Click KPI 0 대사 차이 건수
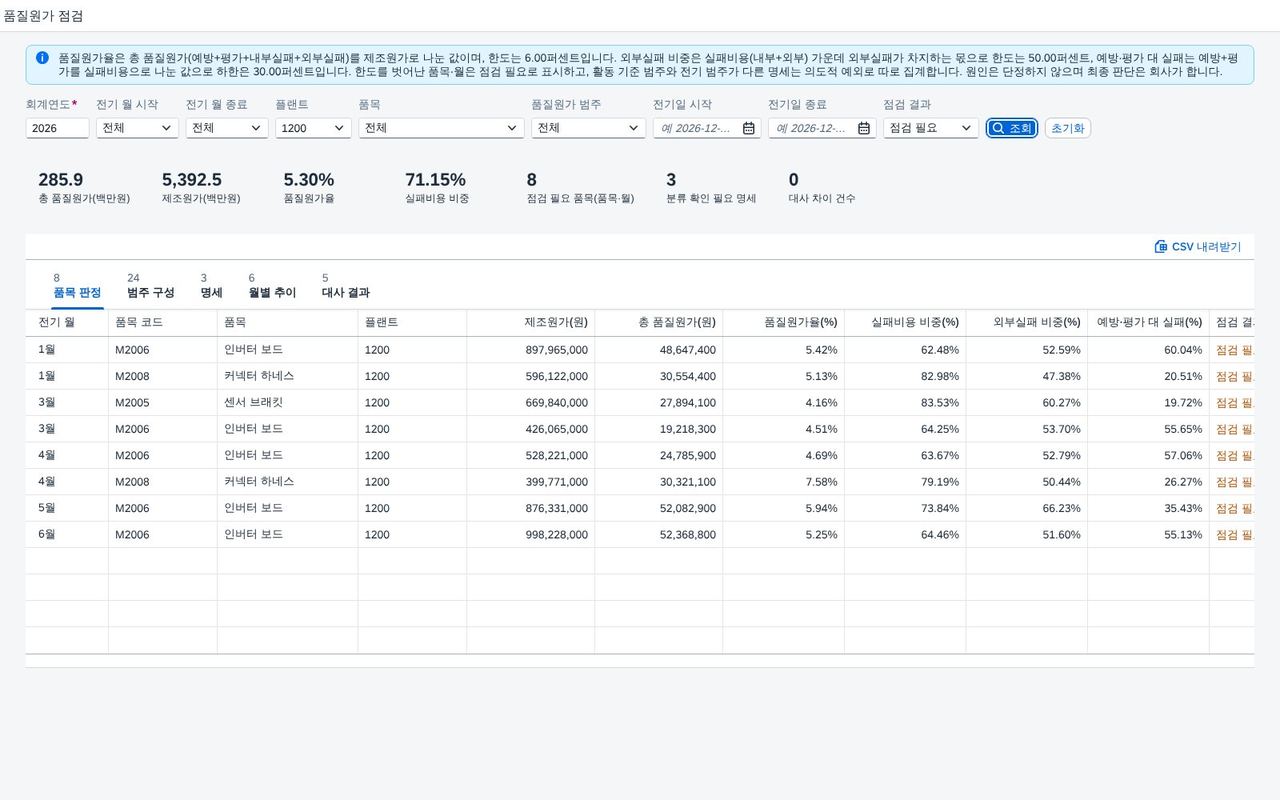The width and height of the screenshot is (1280, 800). [x=822, y=187]
